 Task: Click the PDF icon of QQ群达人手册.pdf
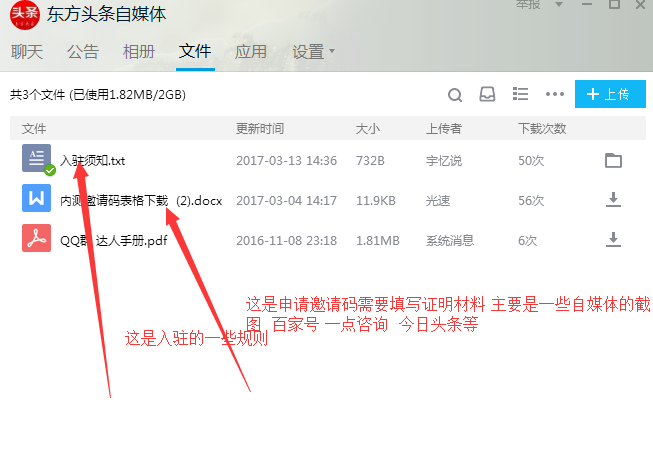click(x=37, y=238)
